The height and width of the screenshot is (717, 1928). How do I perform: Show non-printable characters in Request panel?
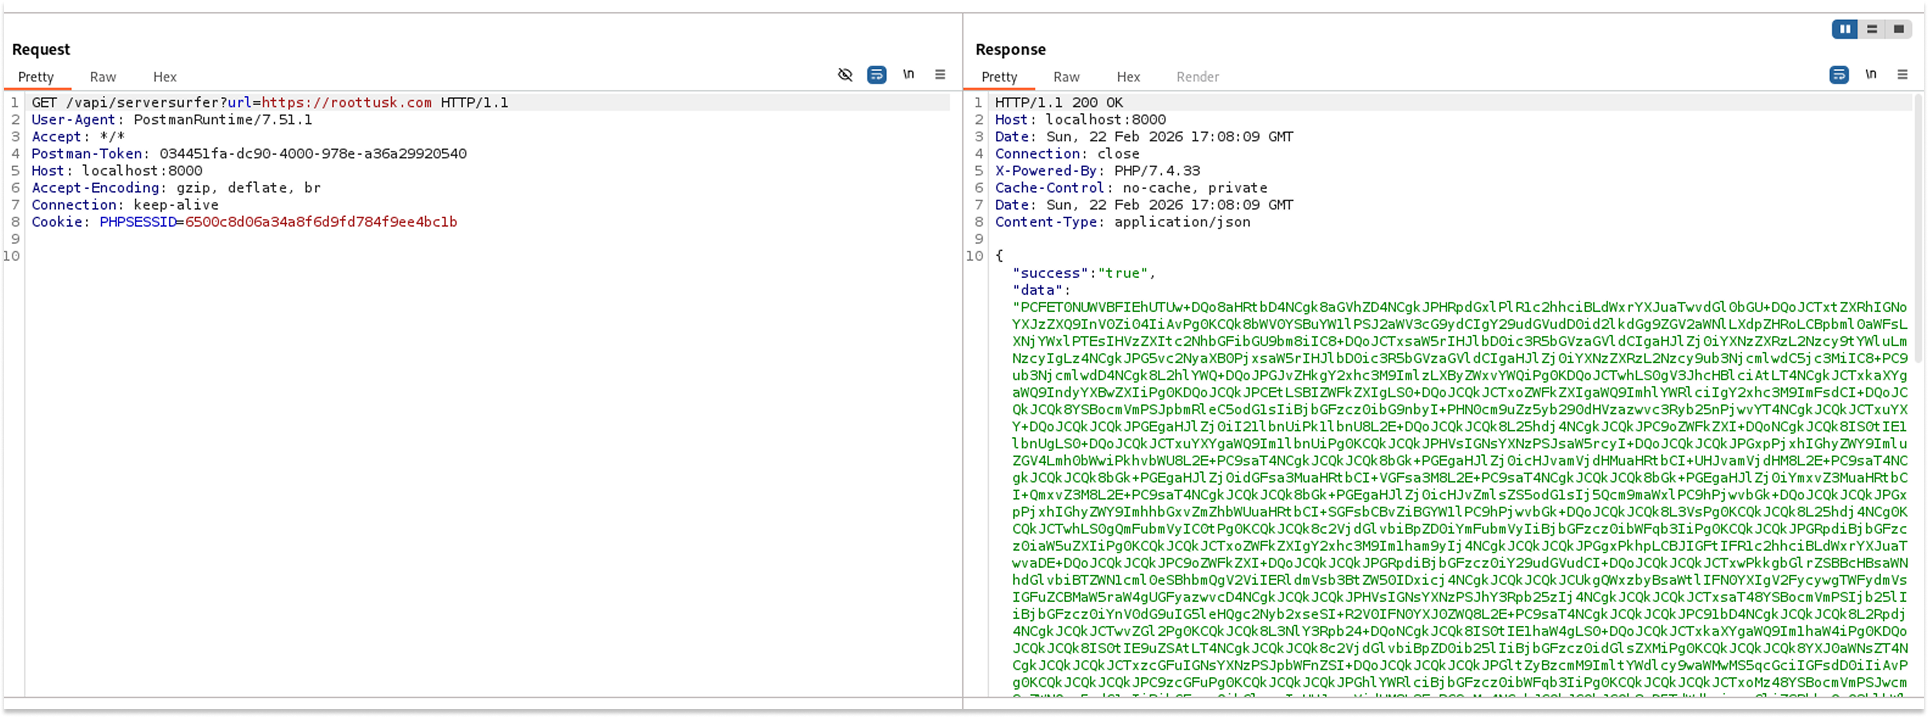point(908,75)
